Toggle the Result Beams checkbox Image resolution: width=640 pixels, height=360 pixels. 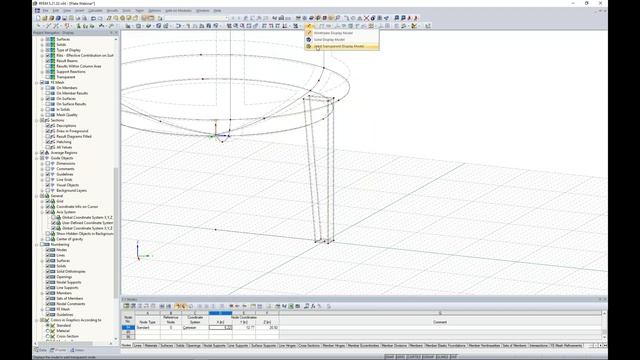coord(47,61)
